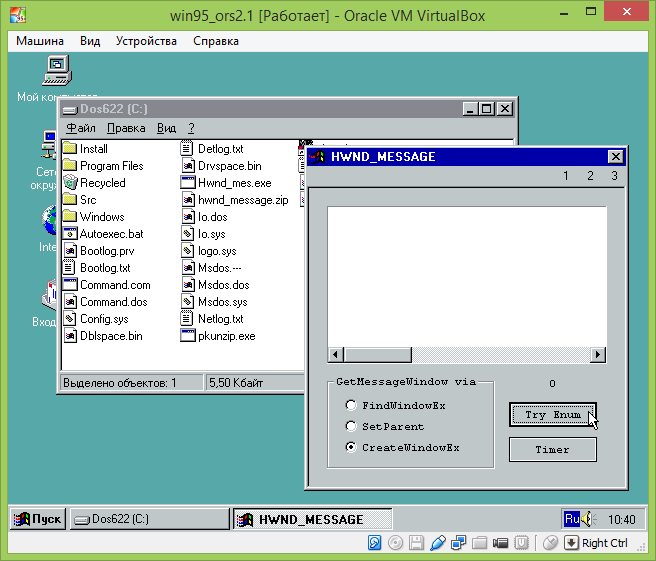This screenshot has width=656, height=561.
Task: Click the VirtualBox shared folders status icon
Action: pyautogui.click(x=479, y=543)
